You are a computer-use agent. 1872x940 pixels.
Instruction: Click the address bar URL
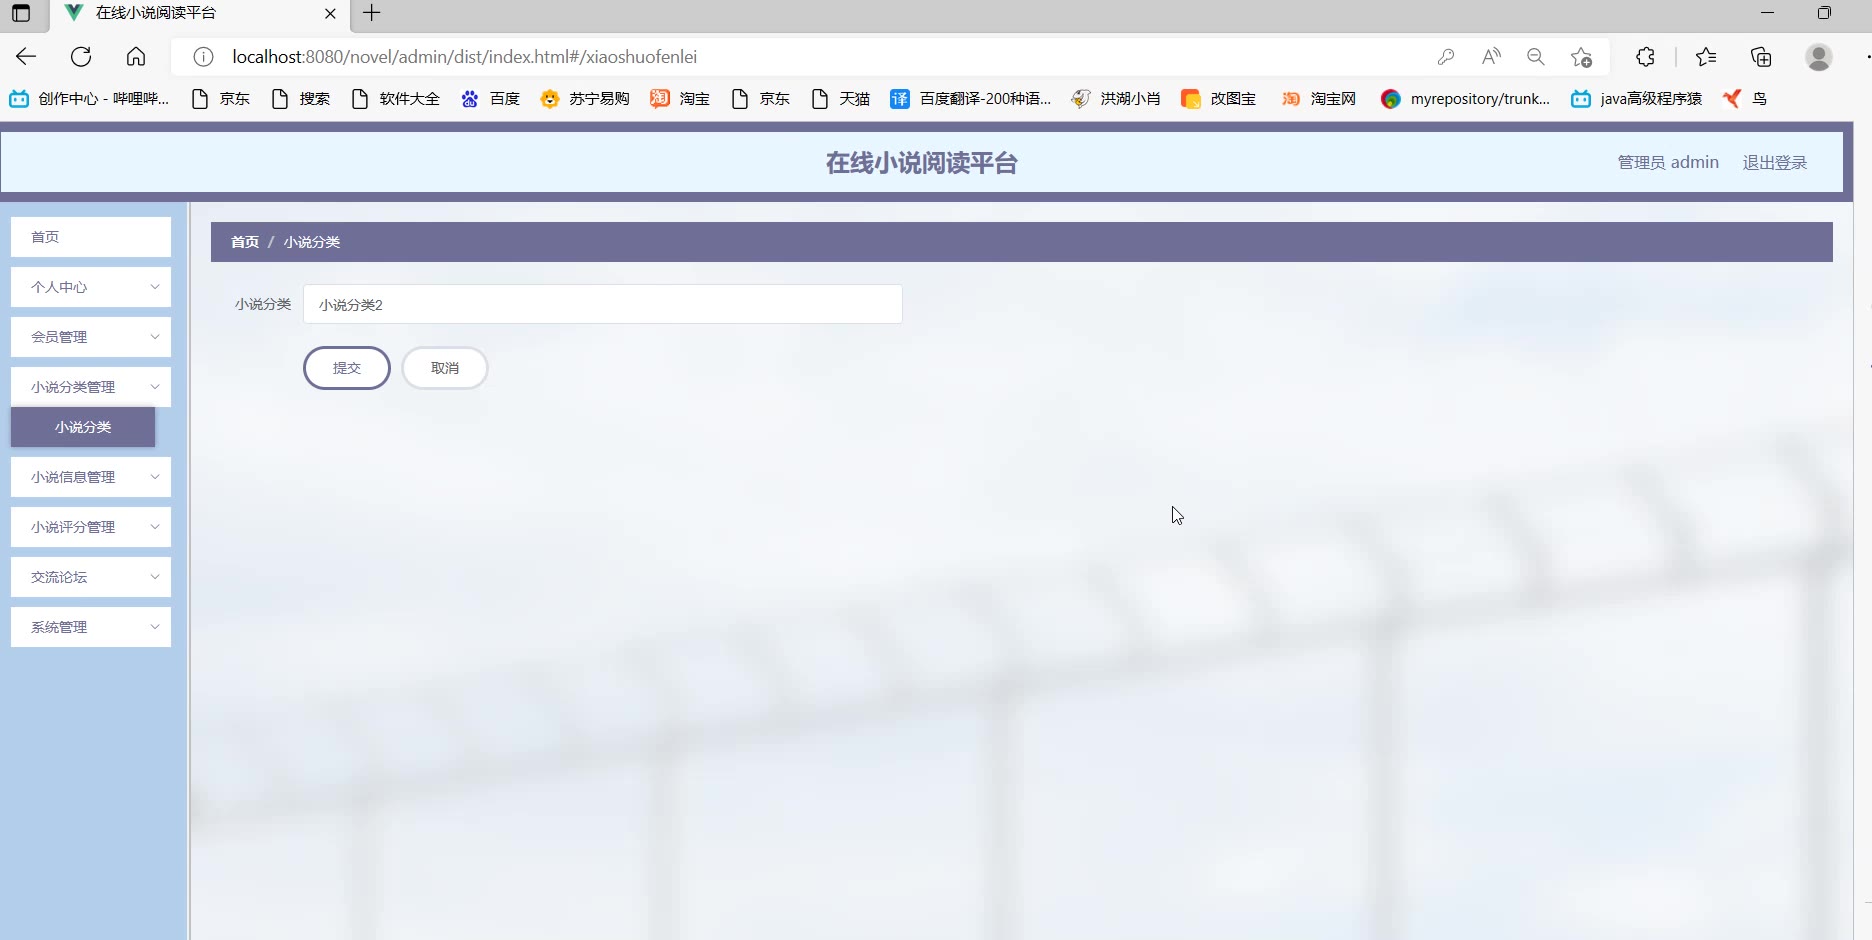(x=464, y=57)
